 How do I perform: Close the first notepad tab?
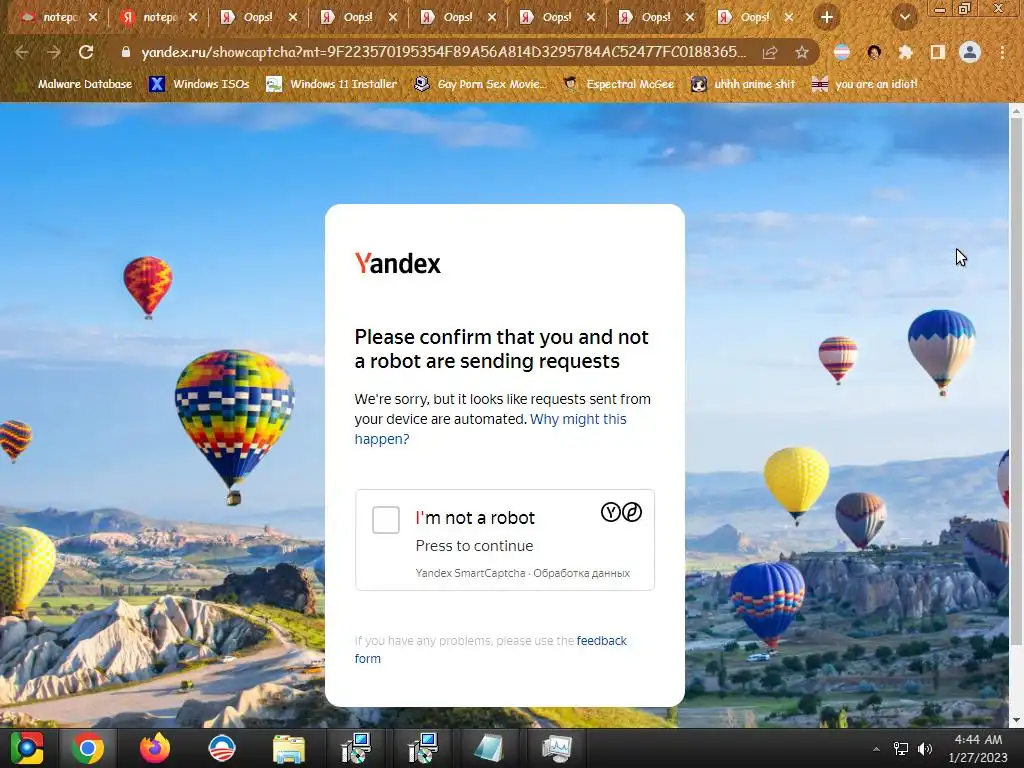click(x=93, y=18)
